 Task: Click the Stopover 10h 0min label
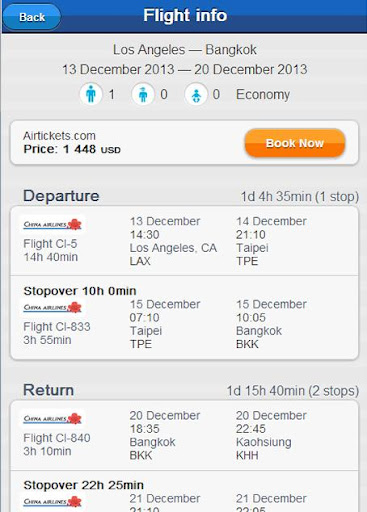pyautogui.click(x=80, y=291)
